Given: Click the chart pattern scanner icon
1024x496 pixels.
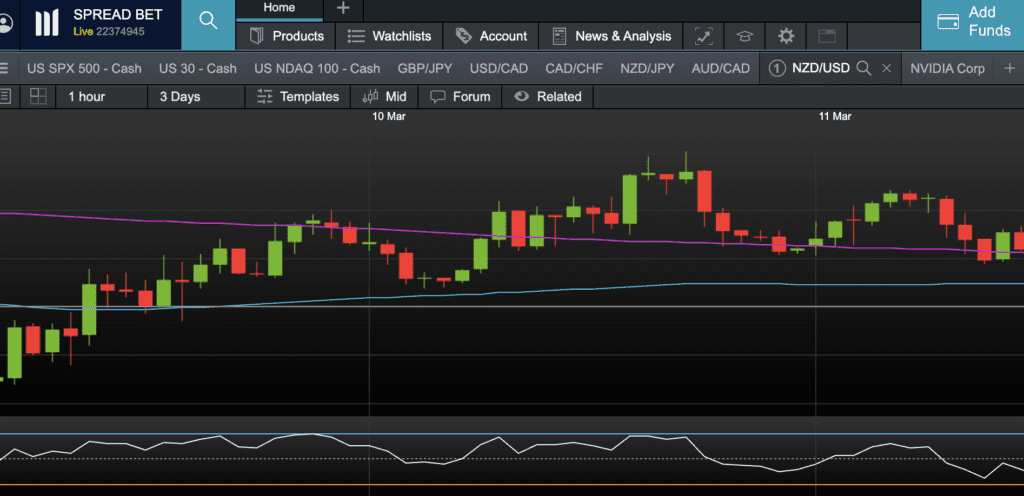Looking at the screenshot, I should click(x=703, y=37).
